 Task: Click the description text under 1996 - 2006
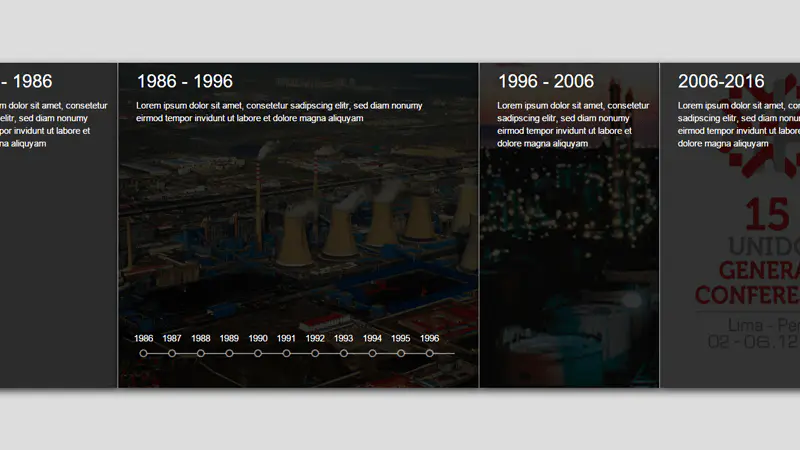565,124
